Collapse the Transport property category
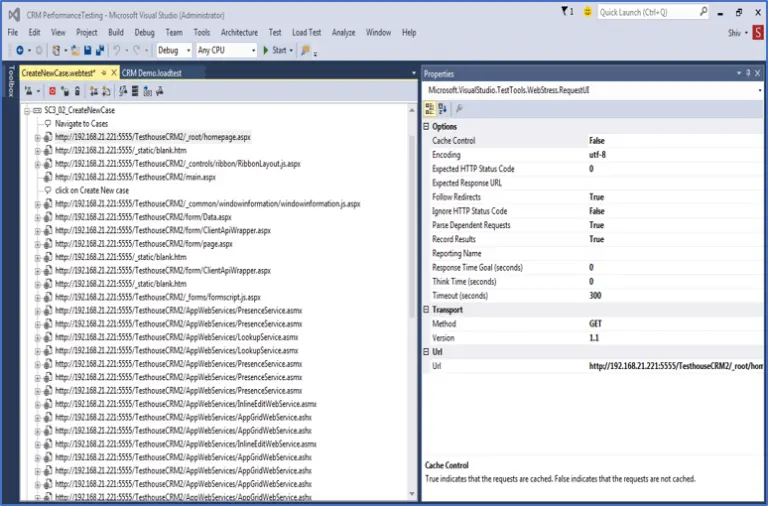This screenshot has height=506, width=768. [427, 310]
